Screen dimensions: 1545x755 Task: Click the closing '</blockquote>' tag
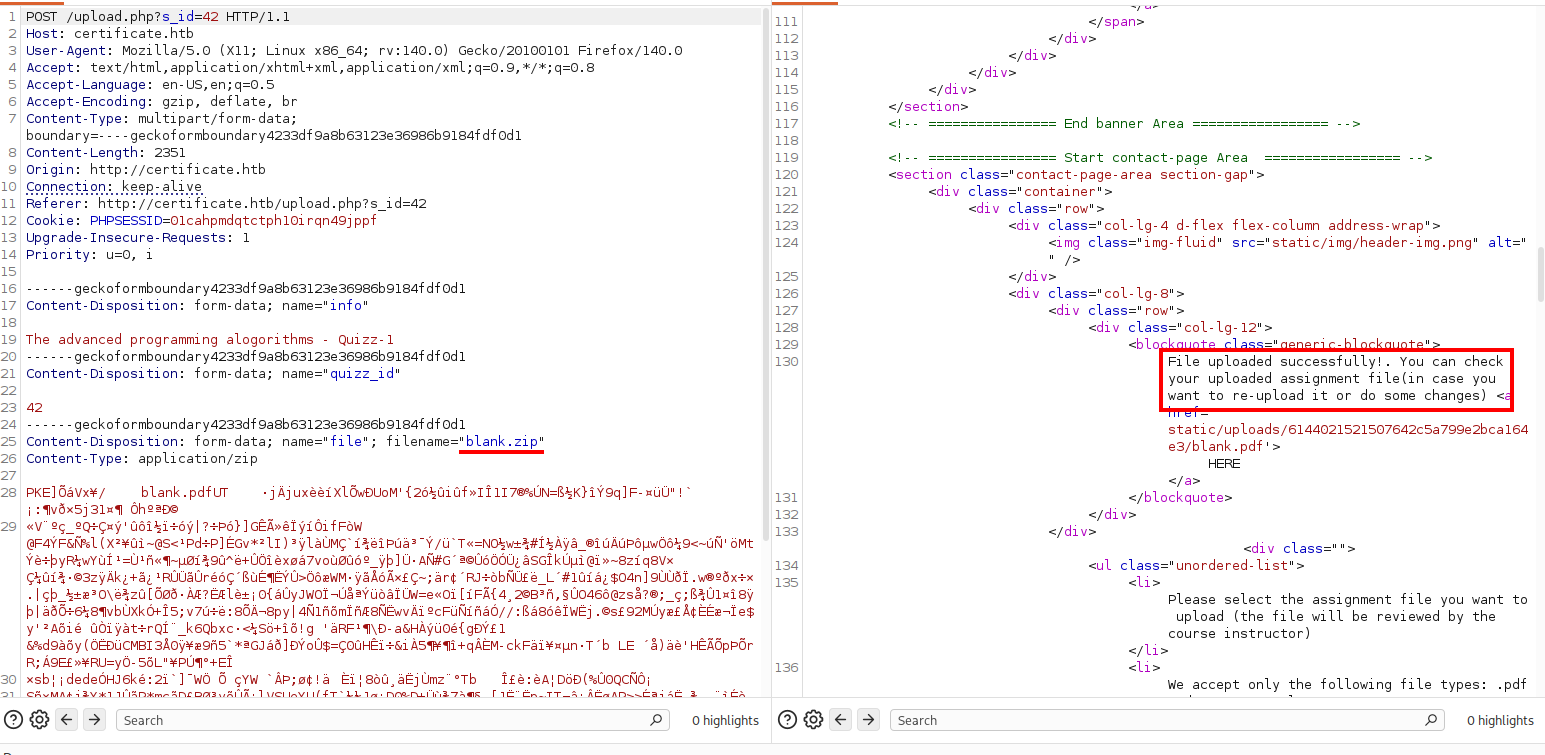click(1180, 498)
